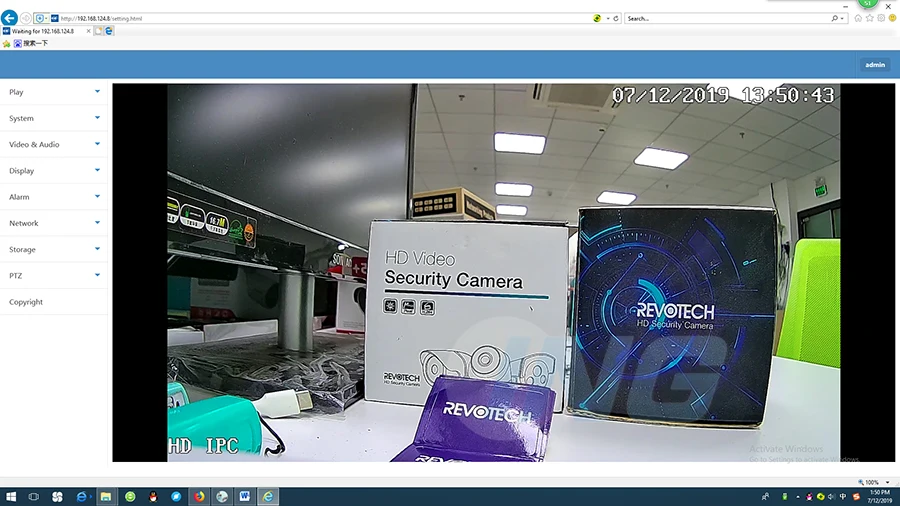The width and height of the screenshot is (900, 506).
Task: Click the live camera video feed
Action: (503, 273)
